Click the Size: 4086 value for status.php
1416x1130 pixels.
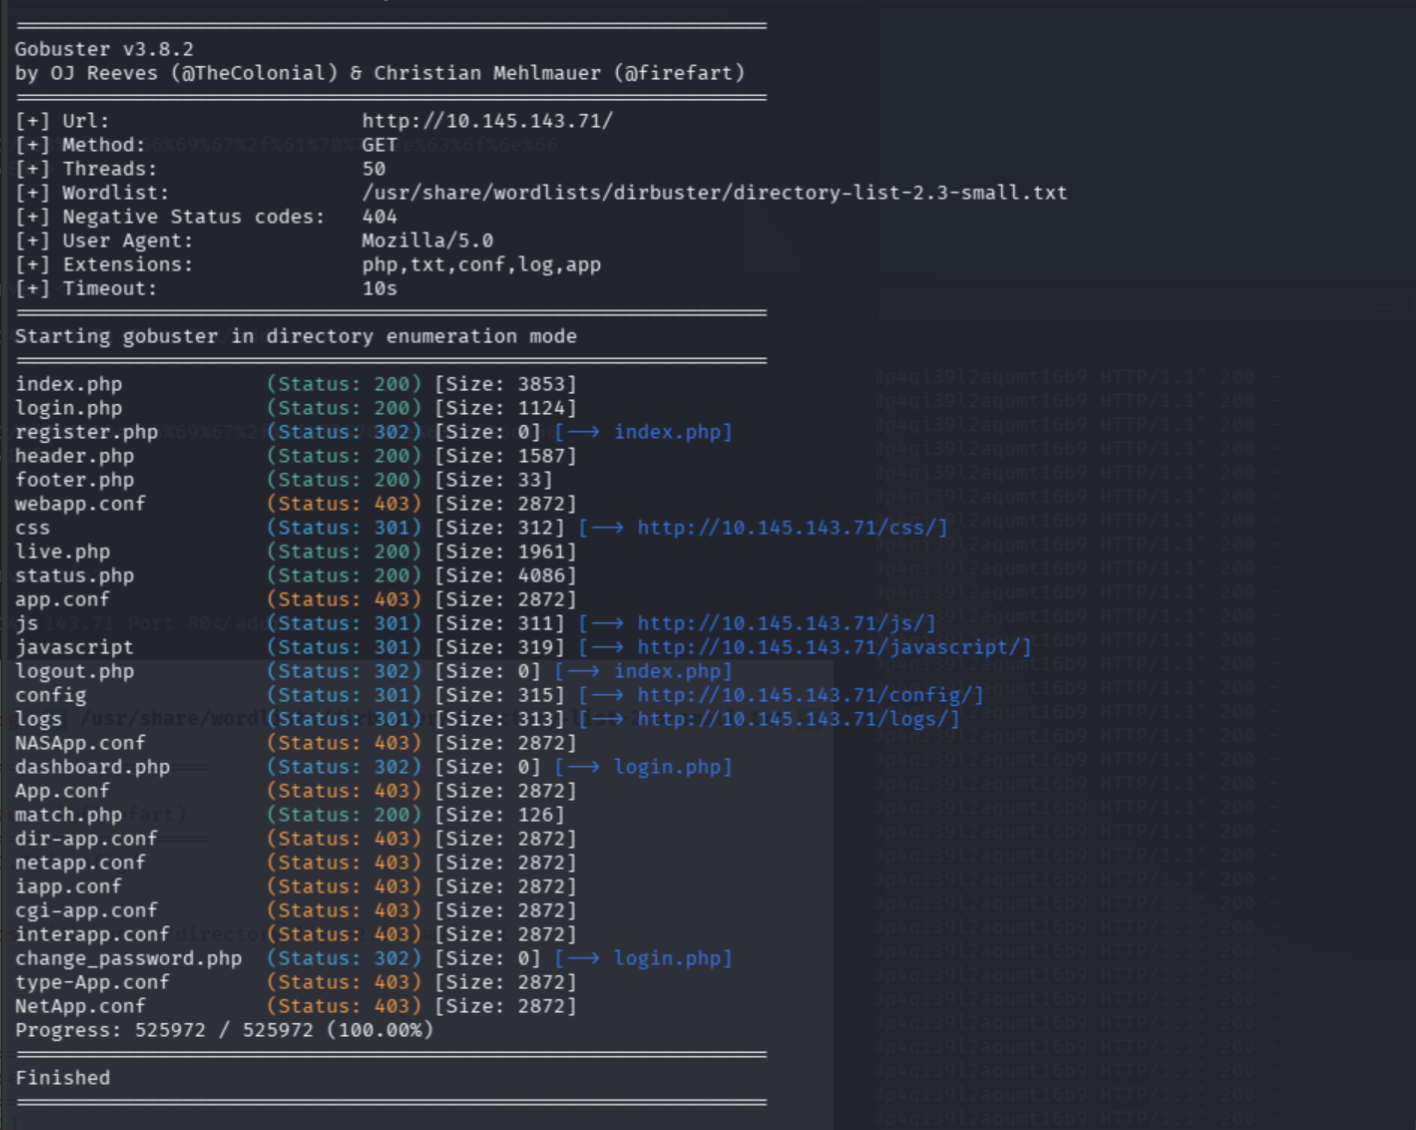pyautogui.click(x=506, y=576)
